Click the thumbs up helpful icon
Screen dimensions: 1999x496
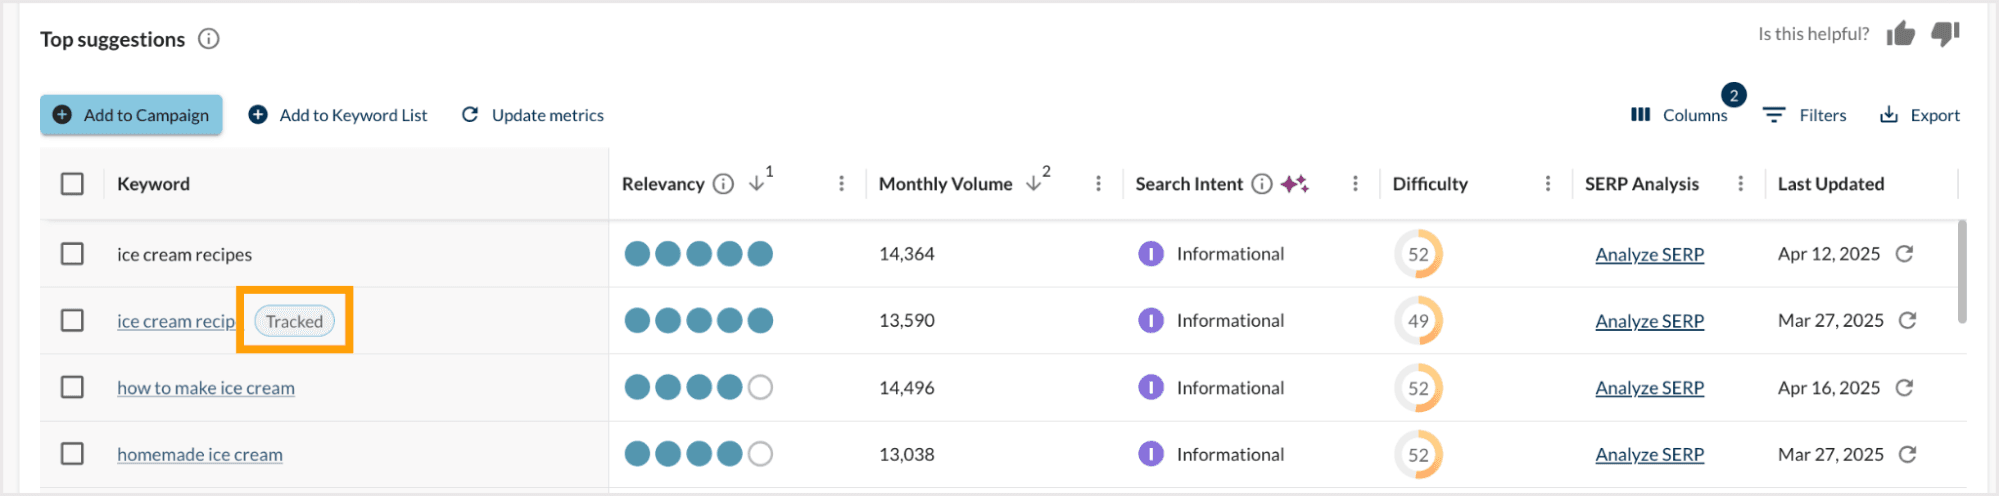click(x=1900, y=34)
